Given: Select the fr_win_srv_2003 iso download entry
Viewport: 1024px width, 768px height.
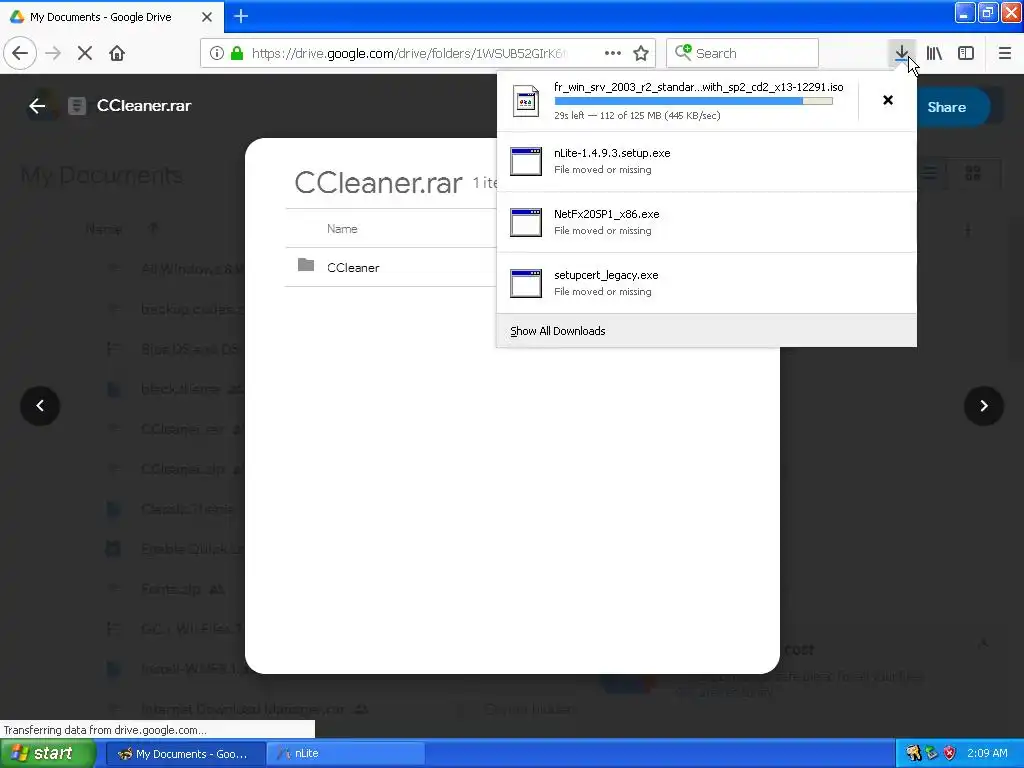Looking at the screenshot, I should 677,101.
